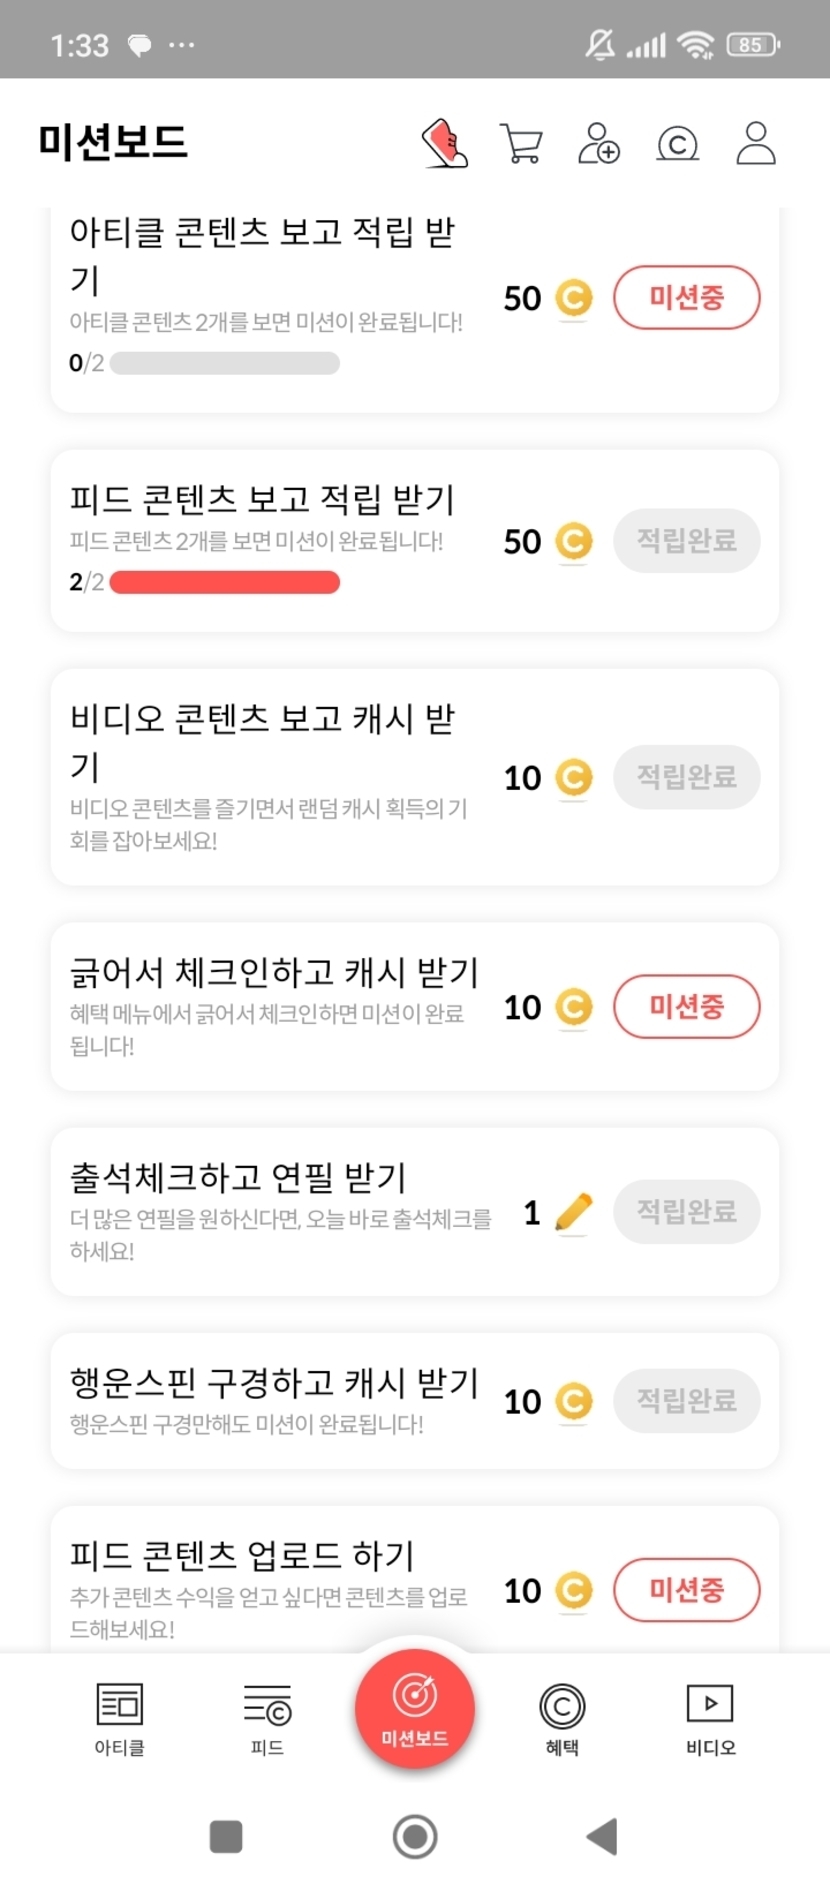Open the user profile icon
The width and height of the screenshot is (830, 1891).
[756, 143]
